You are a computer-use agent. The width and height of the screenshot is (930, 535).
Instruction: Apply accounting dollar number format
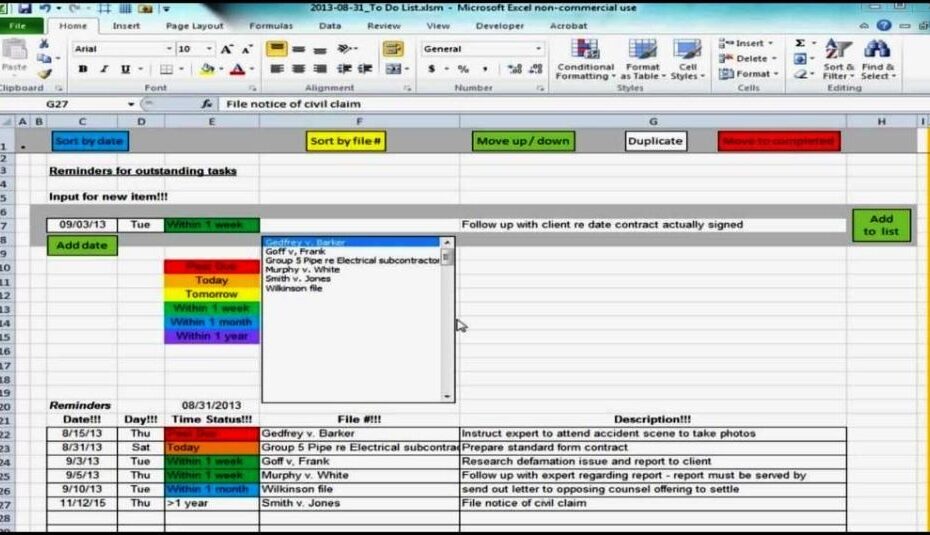(x=432, y=69)
